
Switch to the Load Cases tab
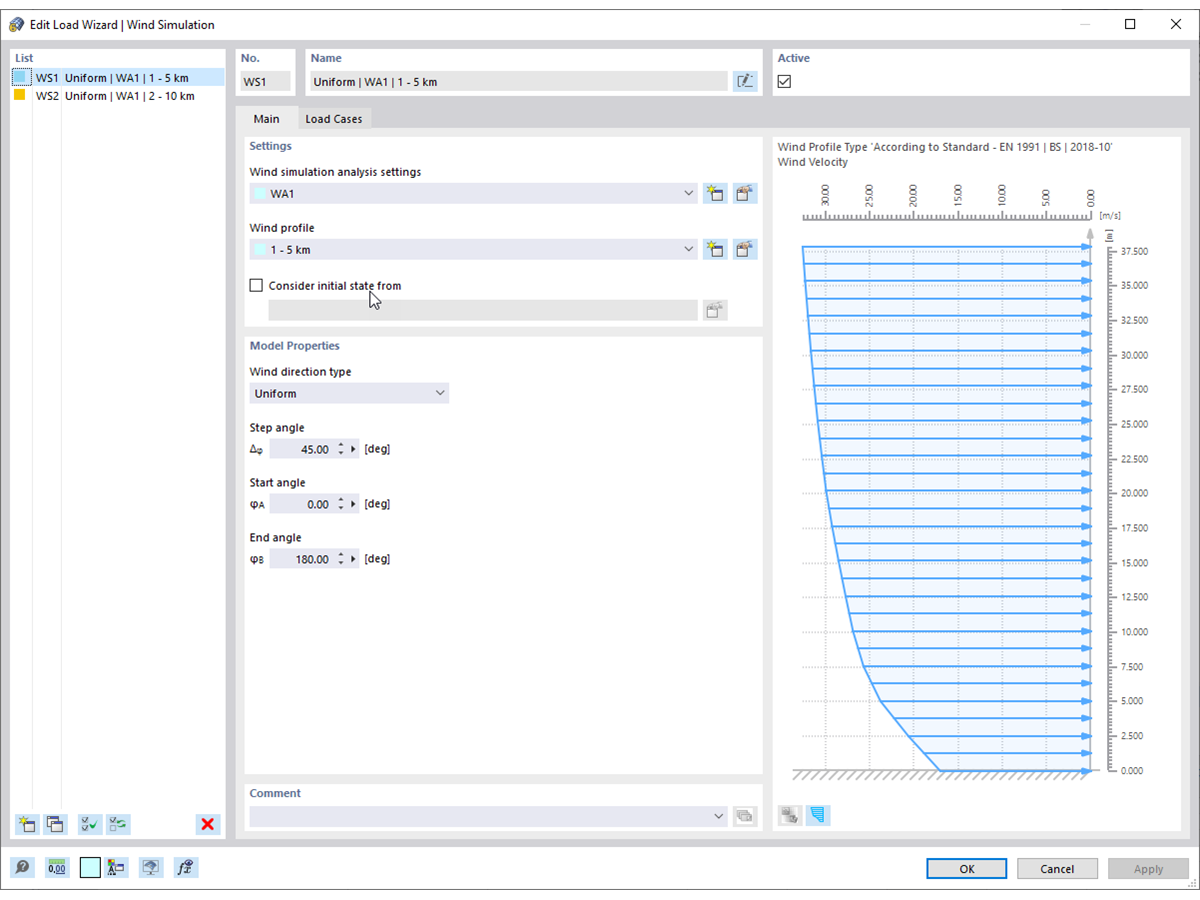pos(334,119)
